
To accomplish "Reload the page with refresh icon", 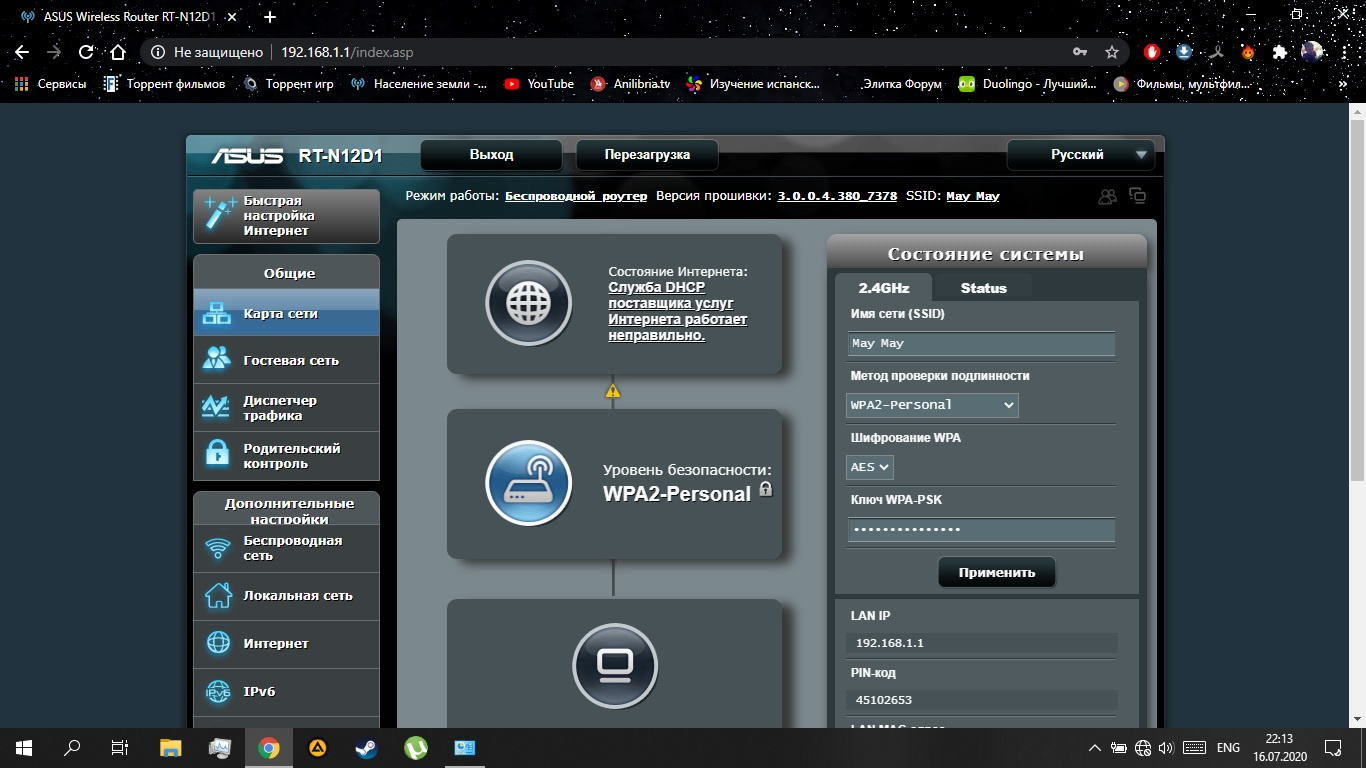I will tap(86, 52).
